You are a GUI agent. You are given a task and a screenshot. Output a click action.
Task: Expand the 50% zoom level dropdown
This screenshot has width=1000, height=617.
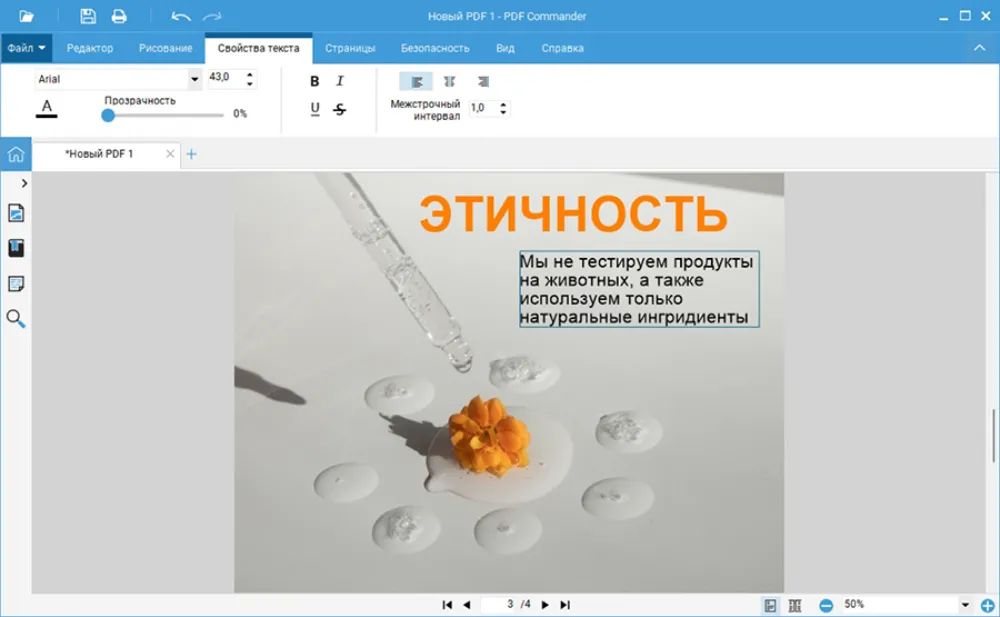[x=965, y=605]
